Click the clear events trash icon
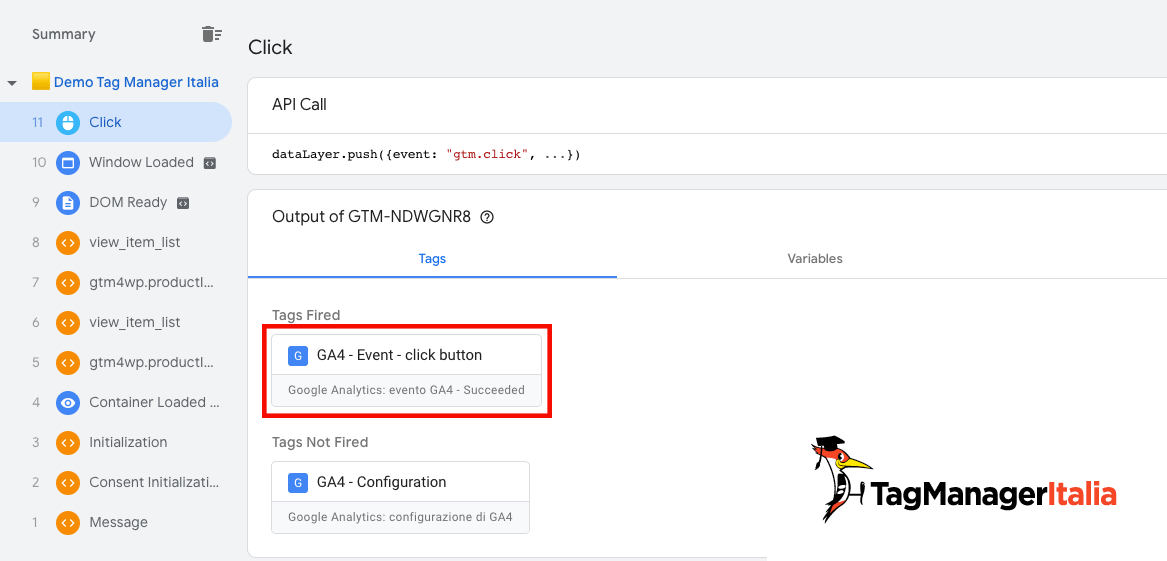This screenshot has width=1167, height=561. [211, 34]
